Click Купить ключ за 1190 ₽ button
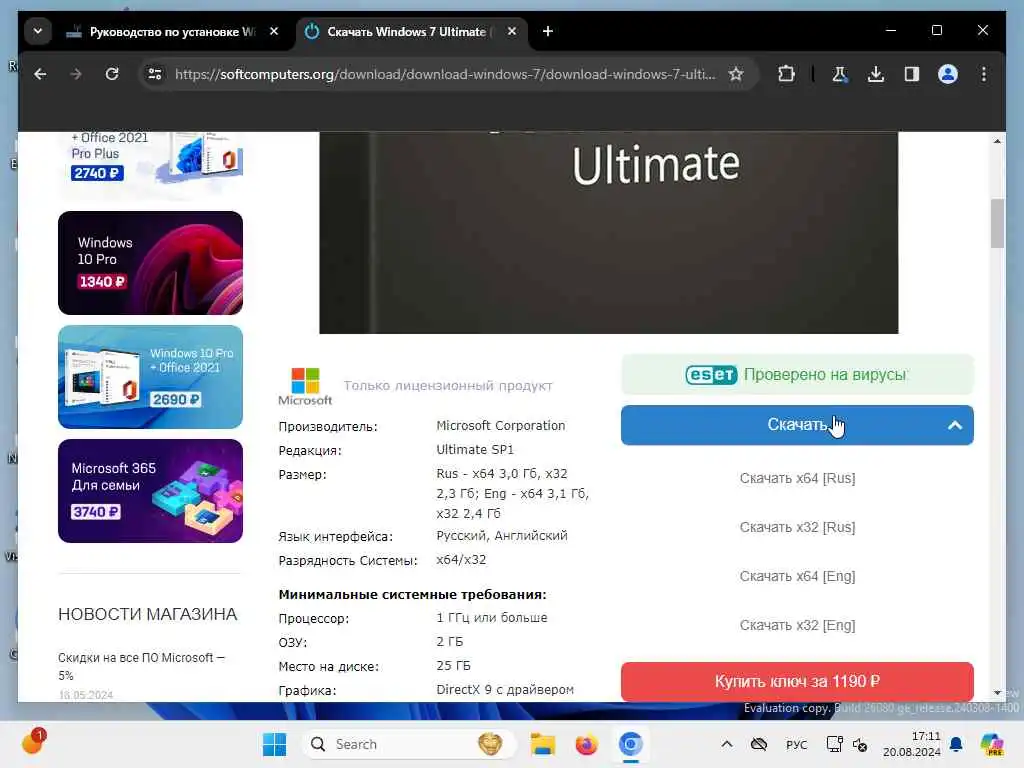 [797, 681]
